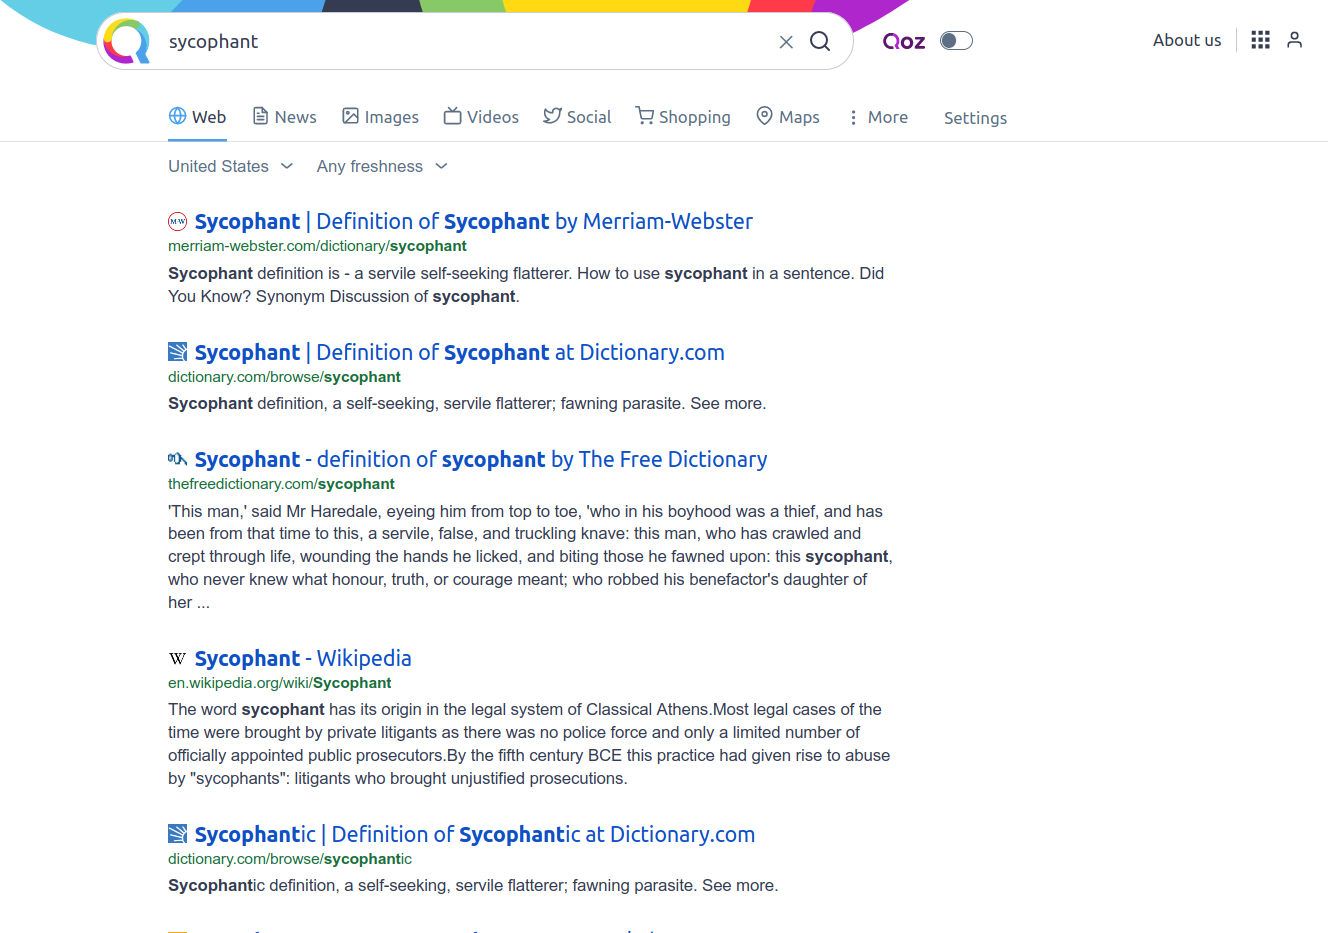The image size is (1328, 933).
Task: Switch to the Images tab
Action: (380, 117)
